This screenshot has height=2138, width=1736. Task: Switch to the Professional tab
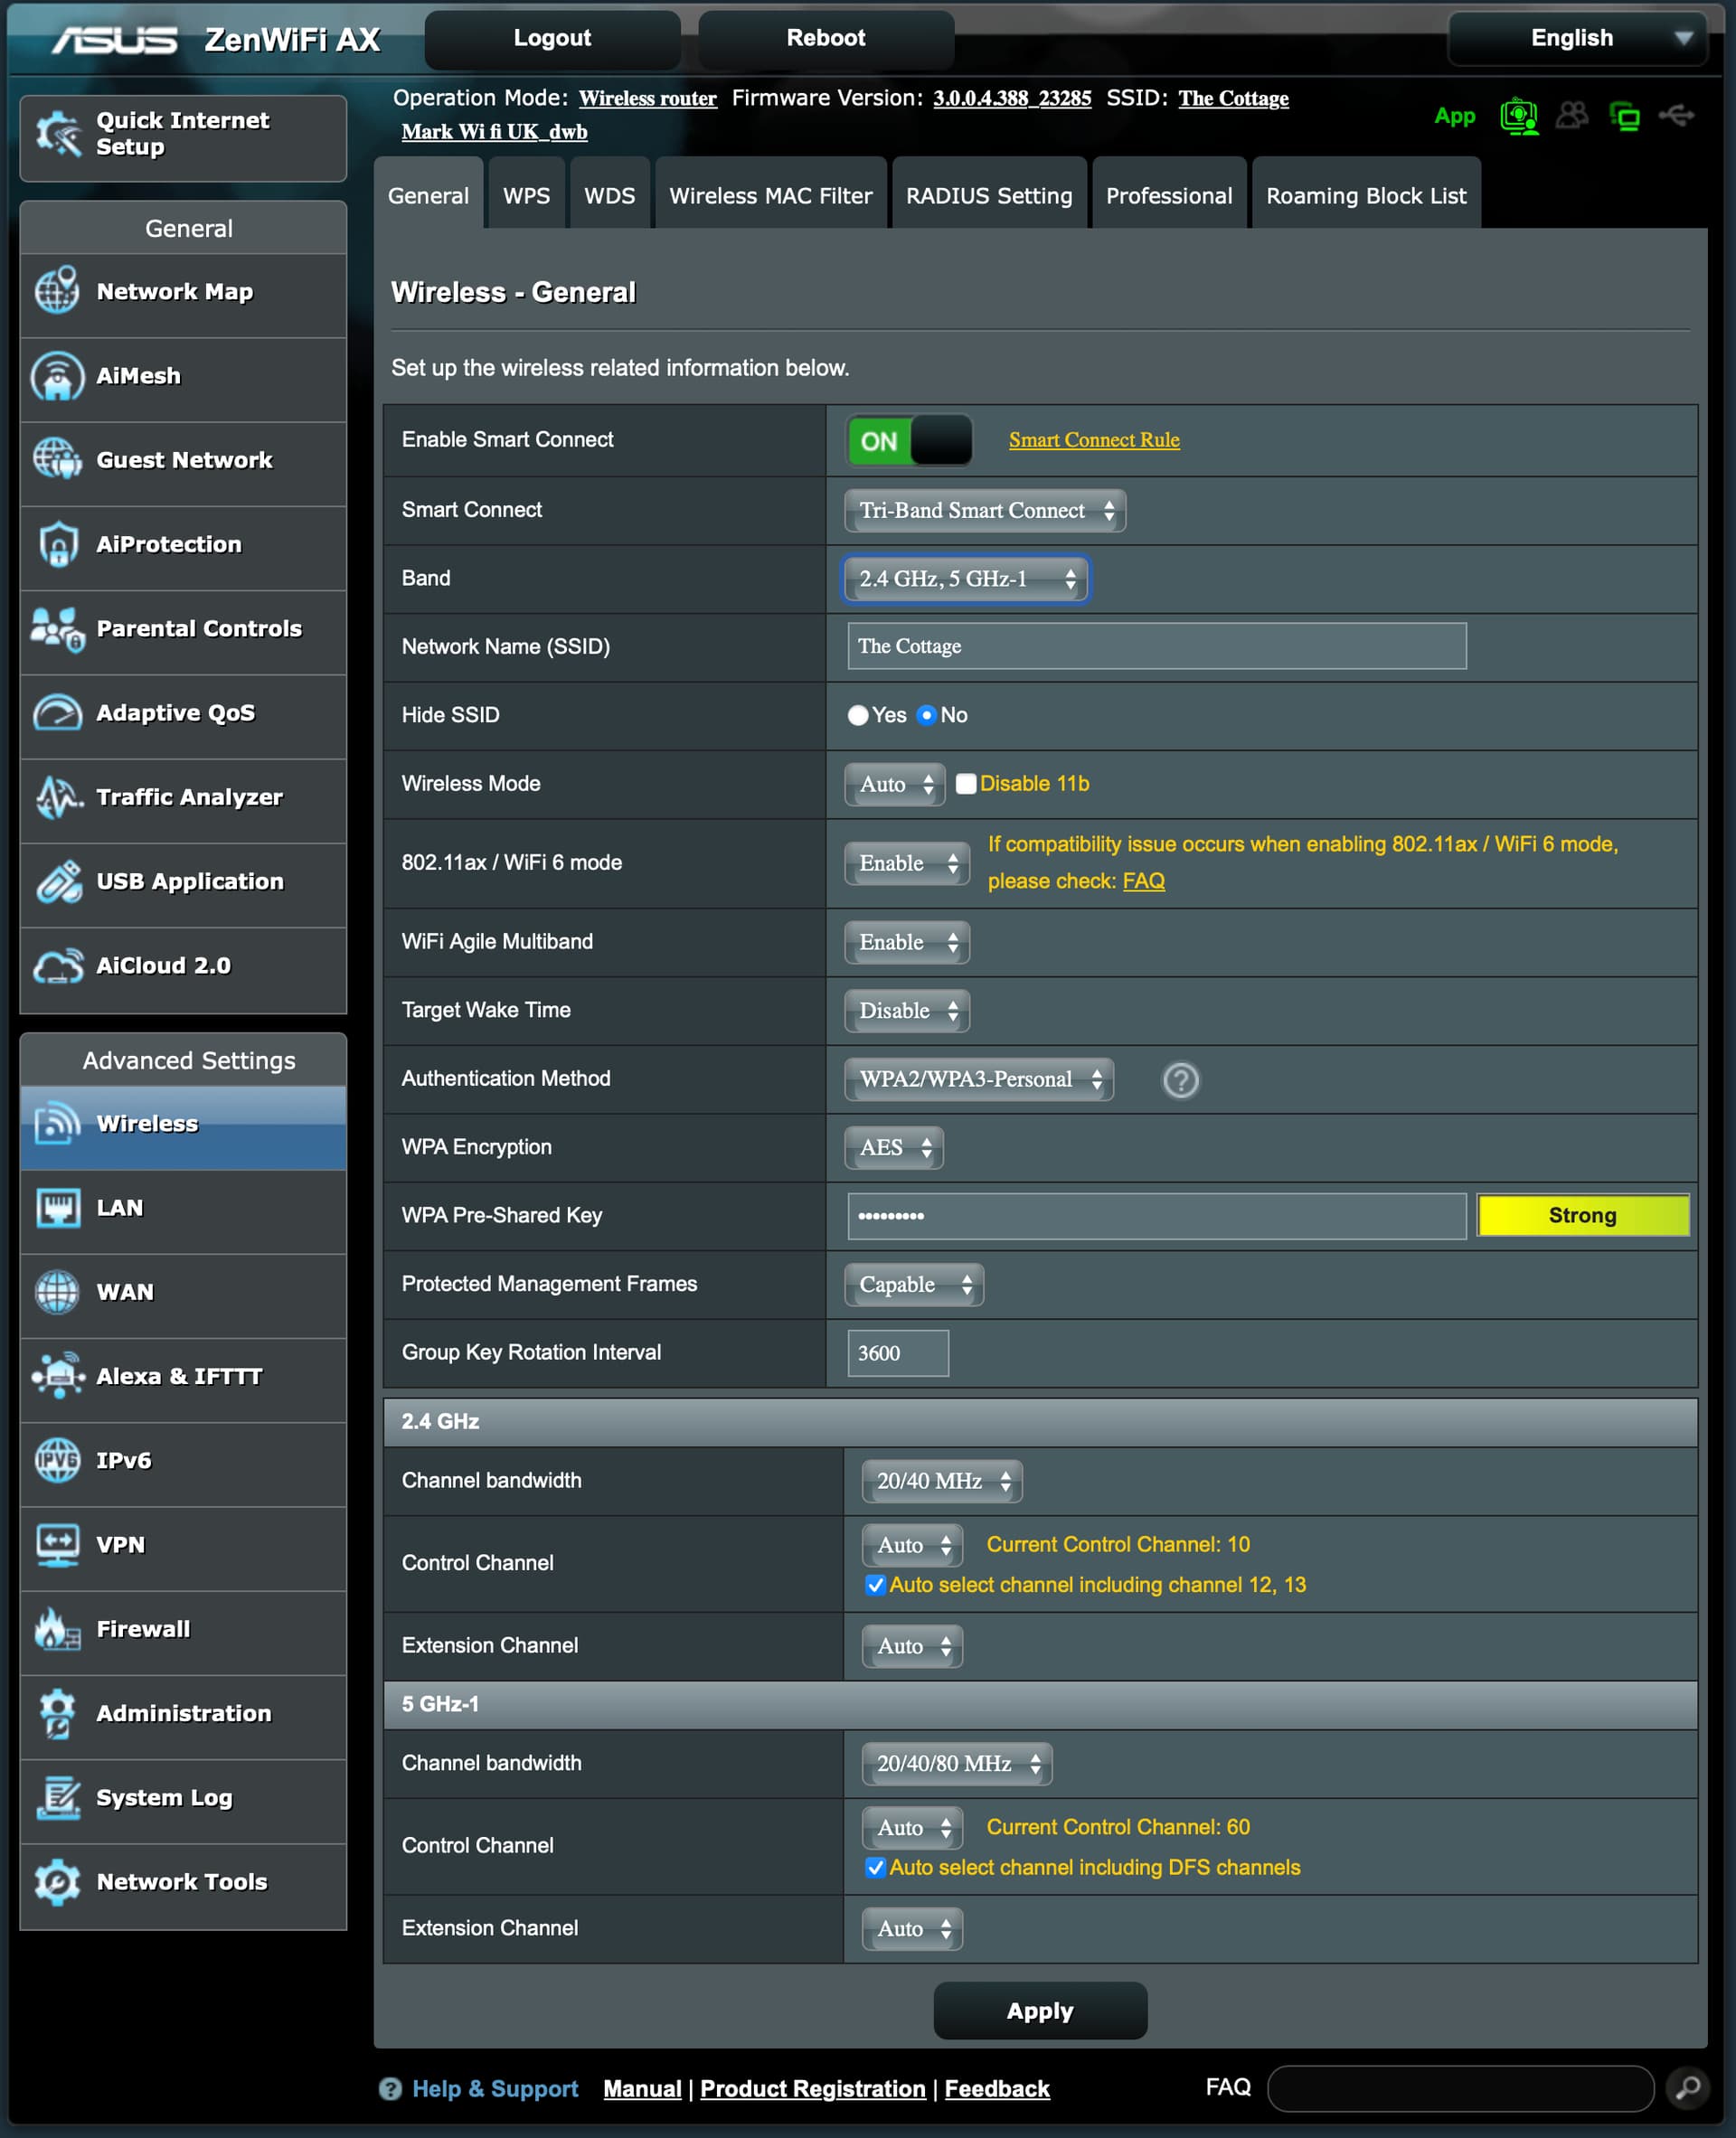[x=1168, y=196]
